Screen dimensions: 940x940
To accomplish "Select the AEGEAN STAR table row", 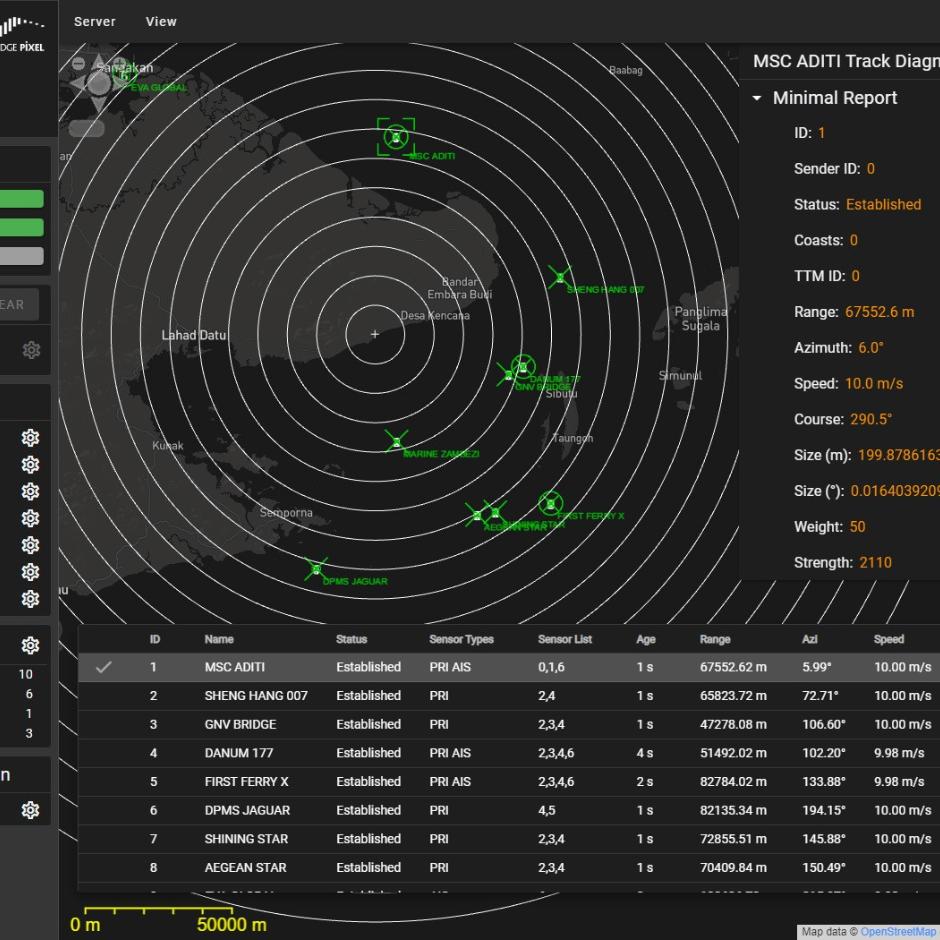I will (509, 867).
